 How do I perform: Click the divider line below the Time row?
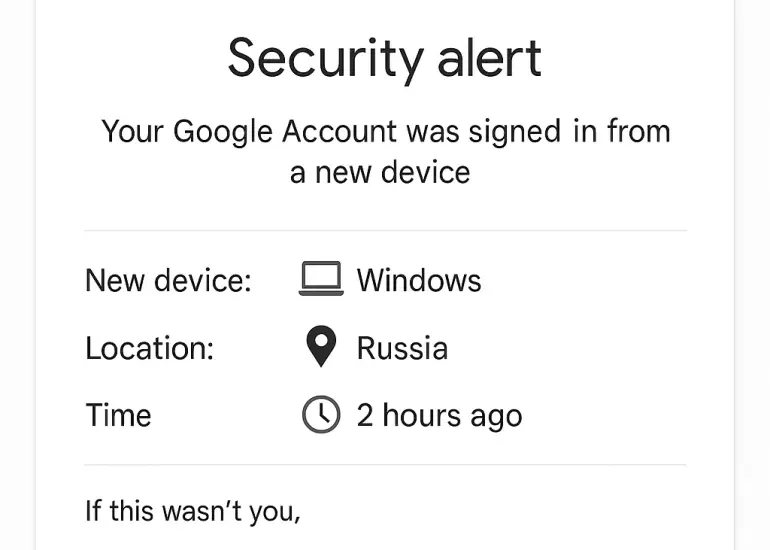tap(385, 465)
